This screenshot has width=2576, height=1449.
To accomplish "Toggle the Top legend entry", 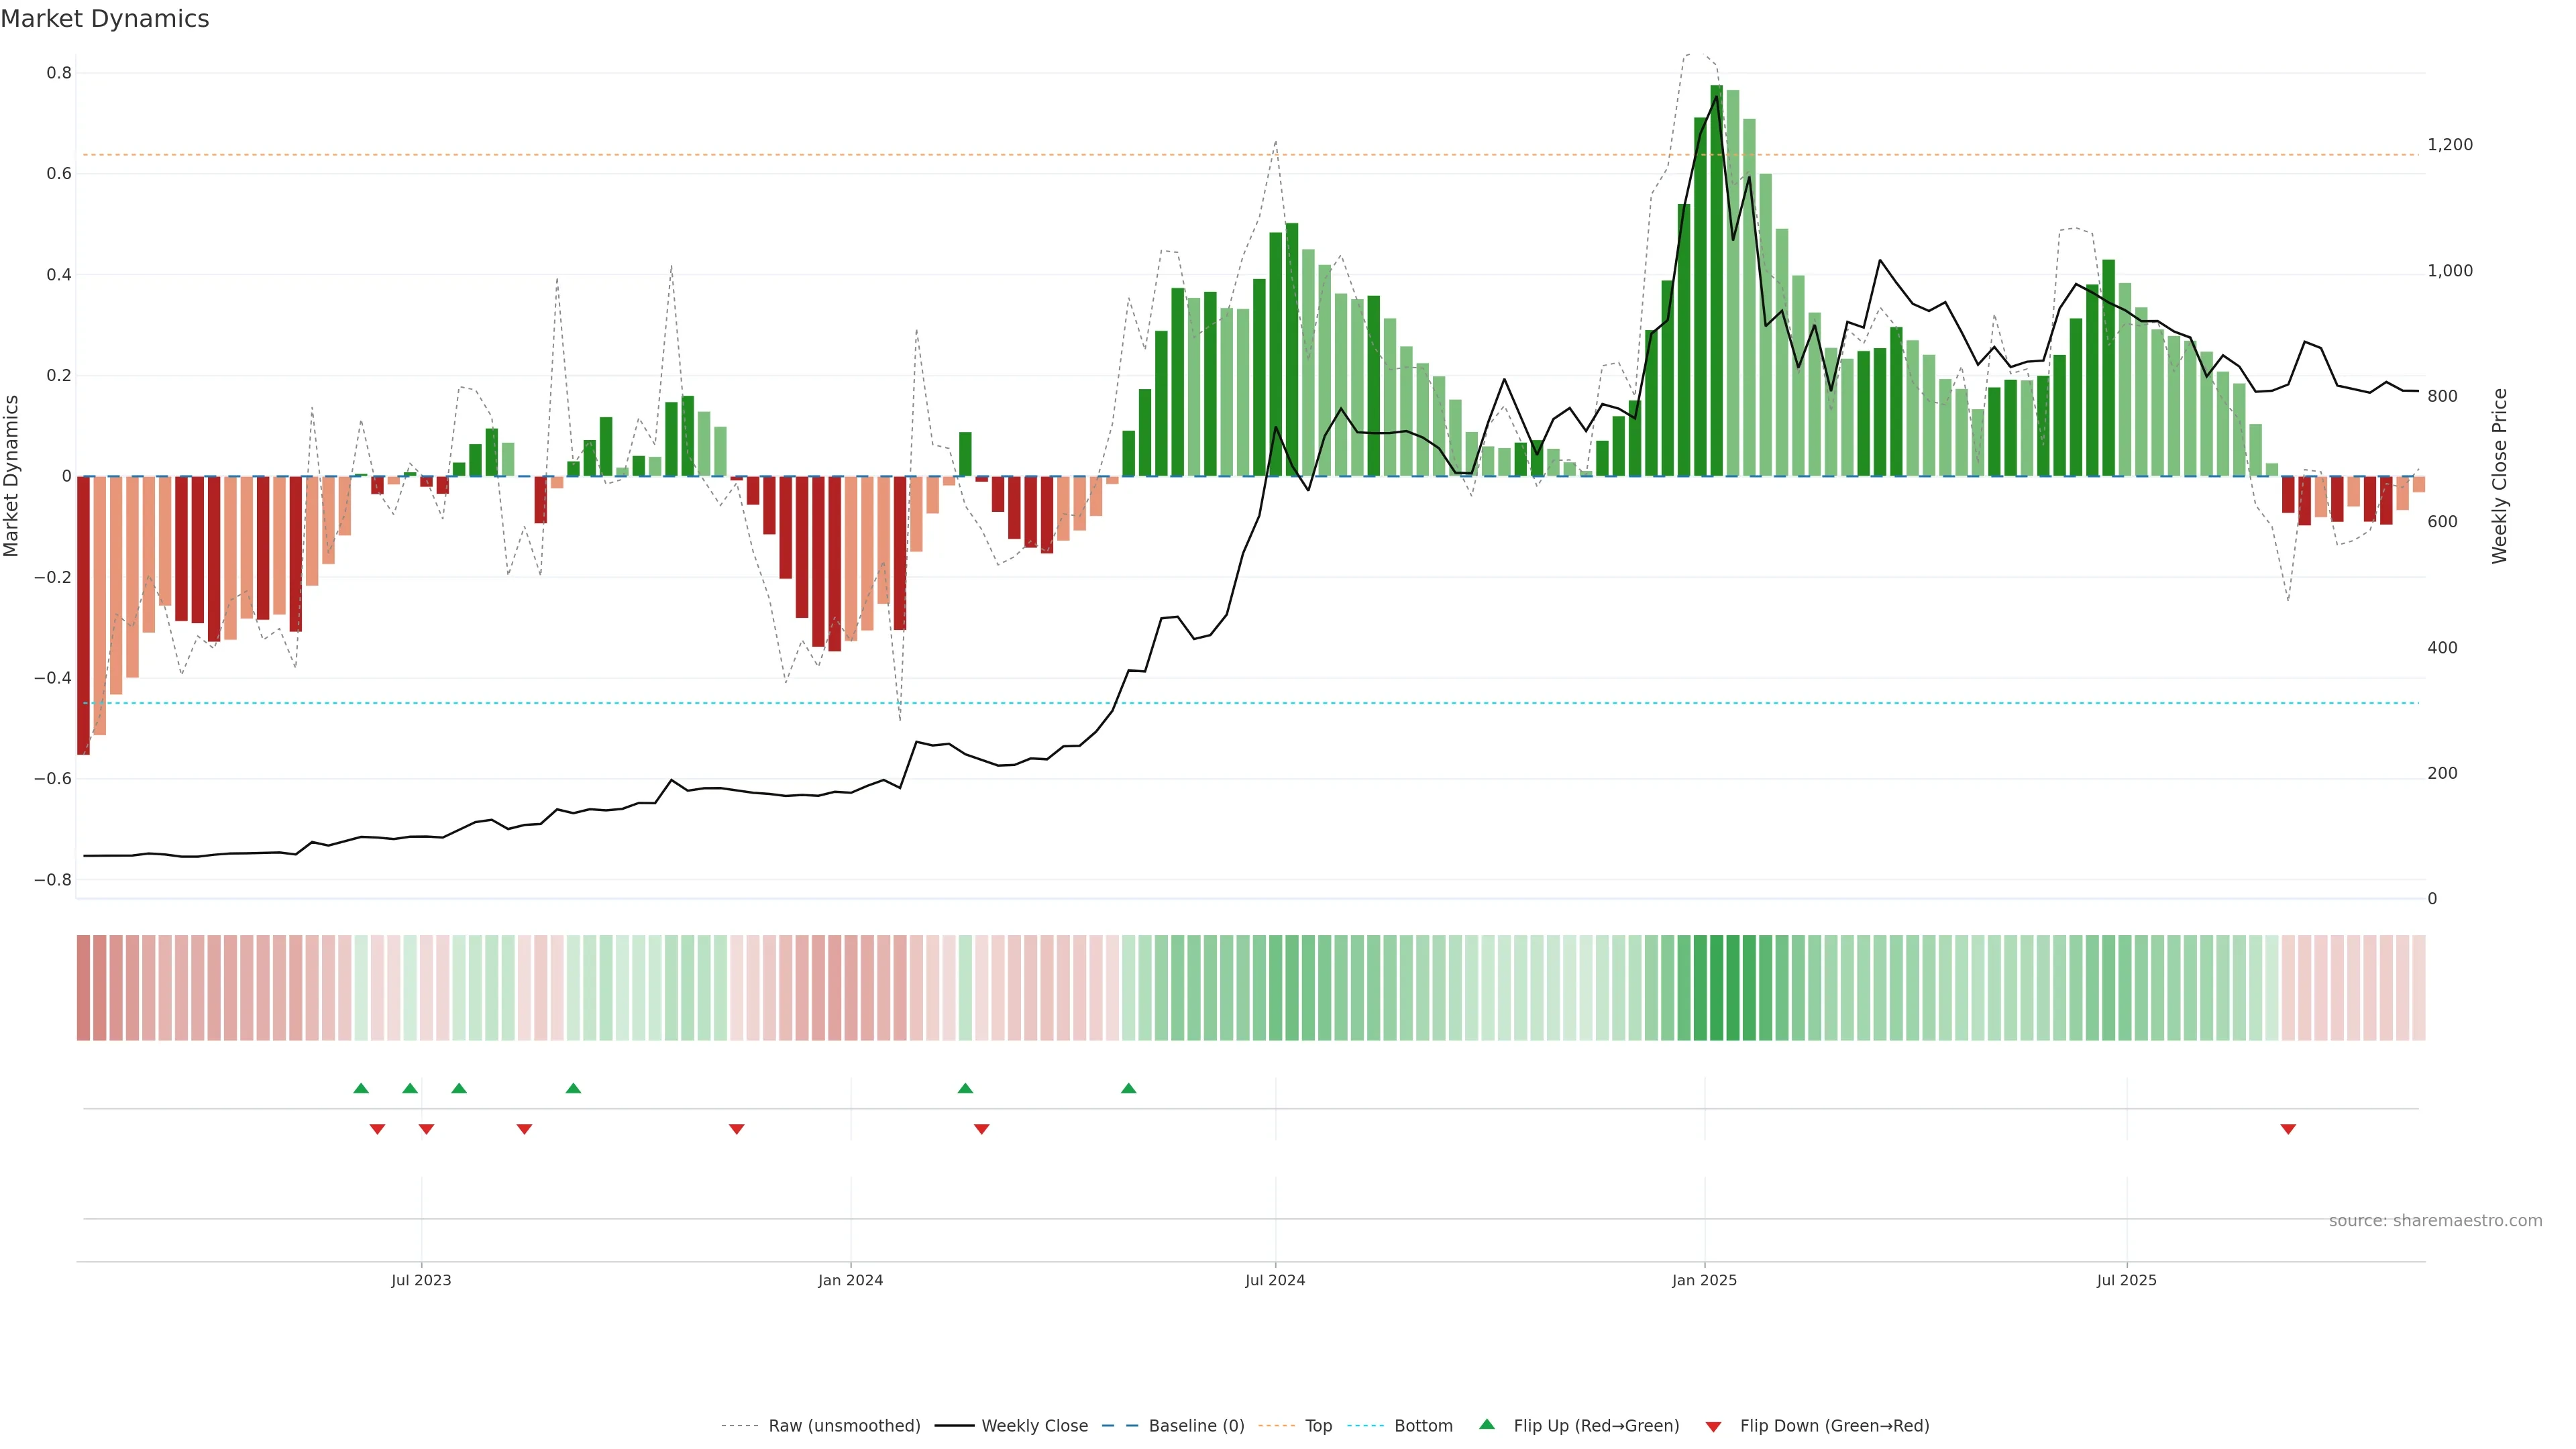I will pyautogui.click(x=1318, y=1426).
